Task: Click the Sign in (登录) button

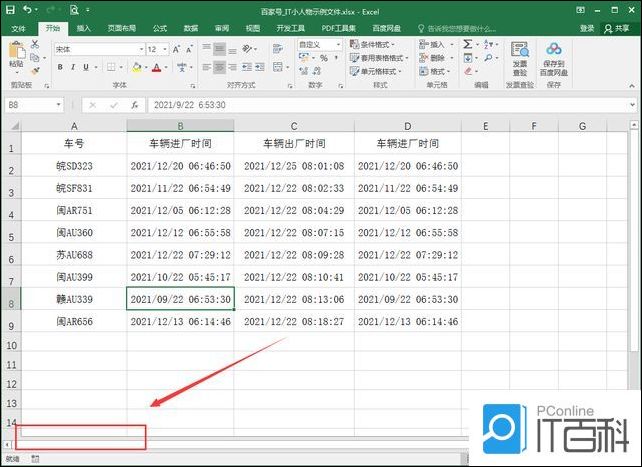Action: coord(587,28)
